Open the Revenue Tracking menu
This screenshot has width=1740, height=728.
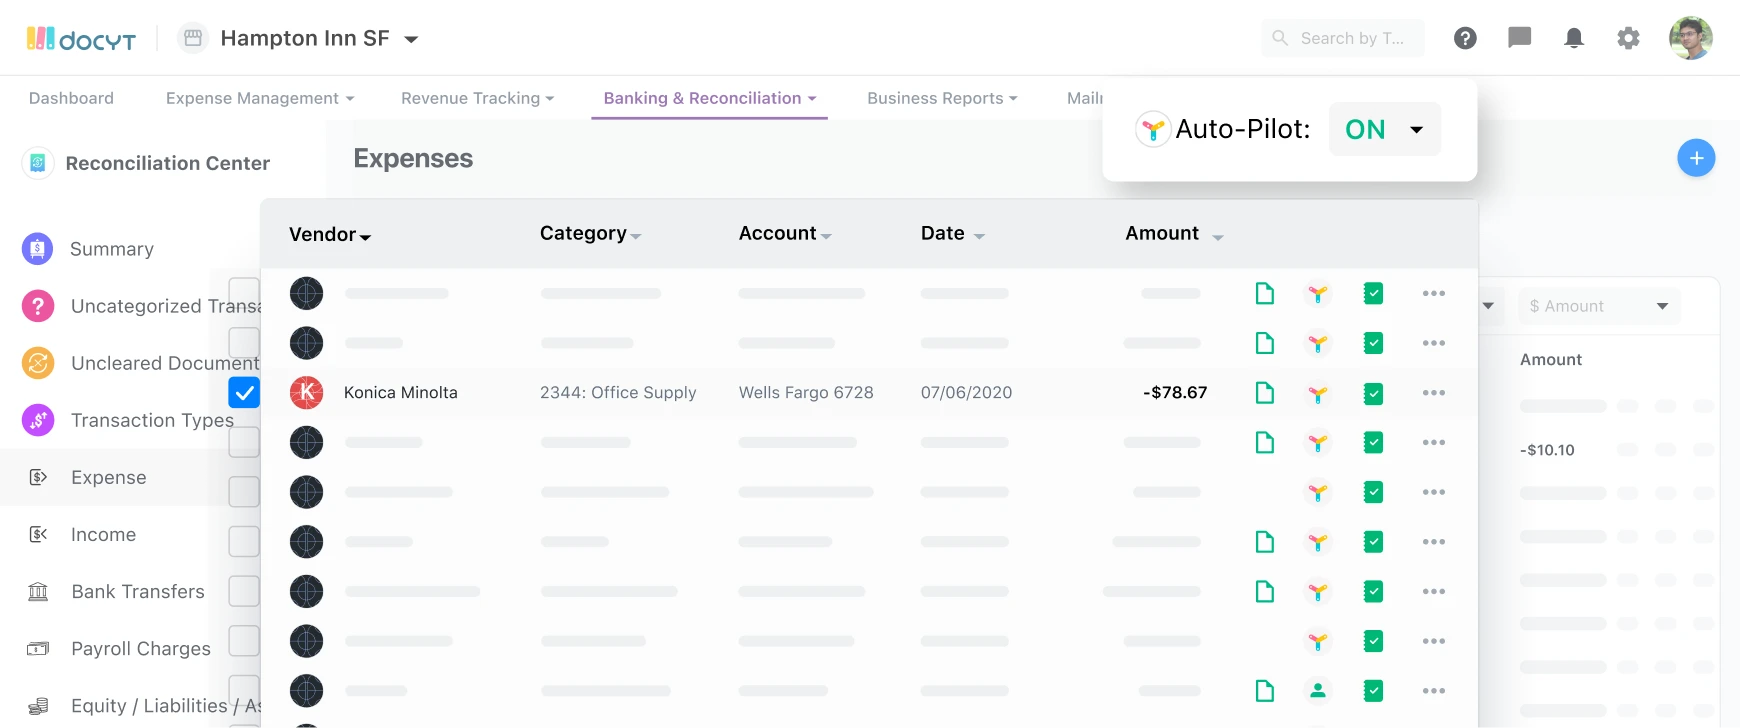coord(477,98)
